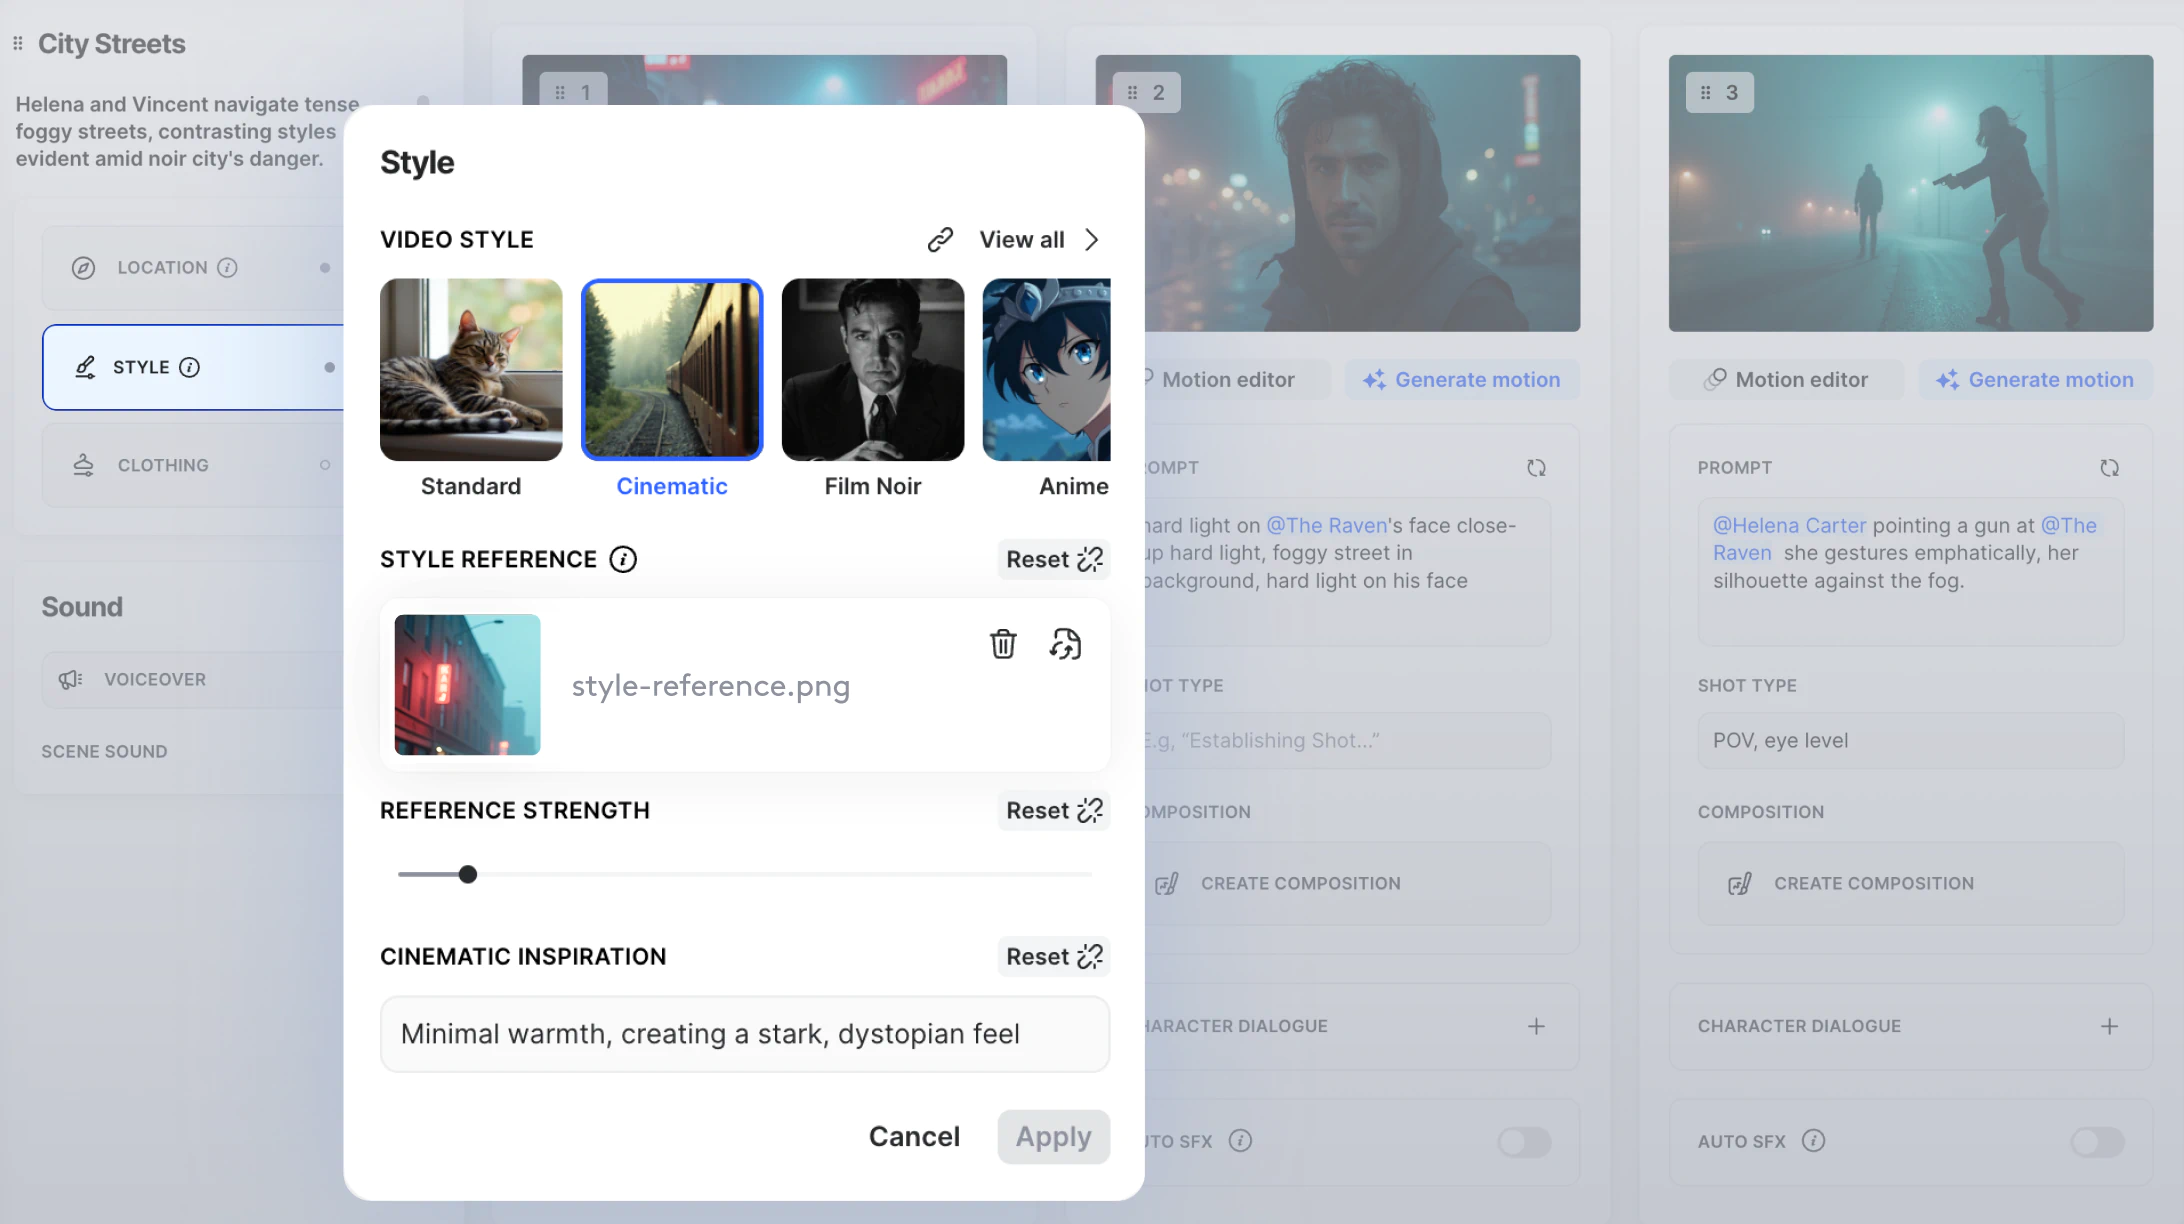
Task: Open the Clothing tab in sidebar
Action: tap(194, 465)
